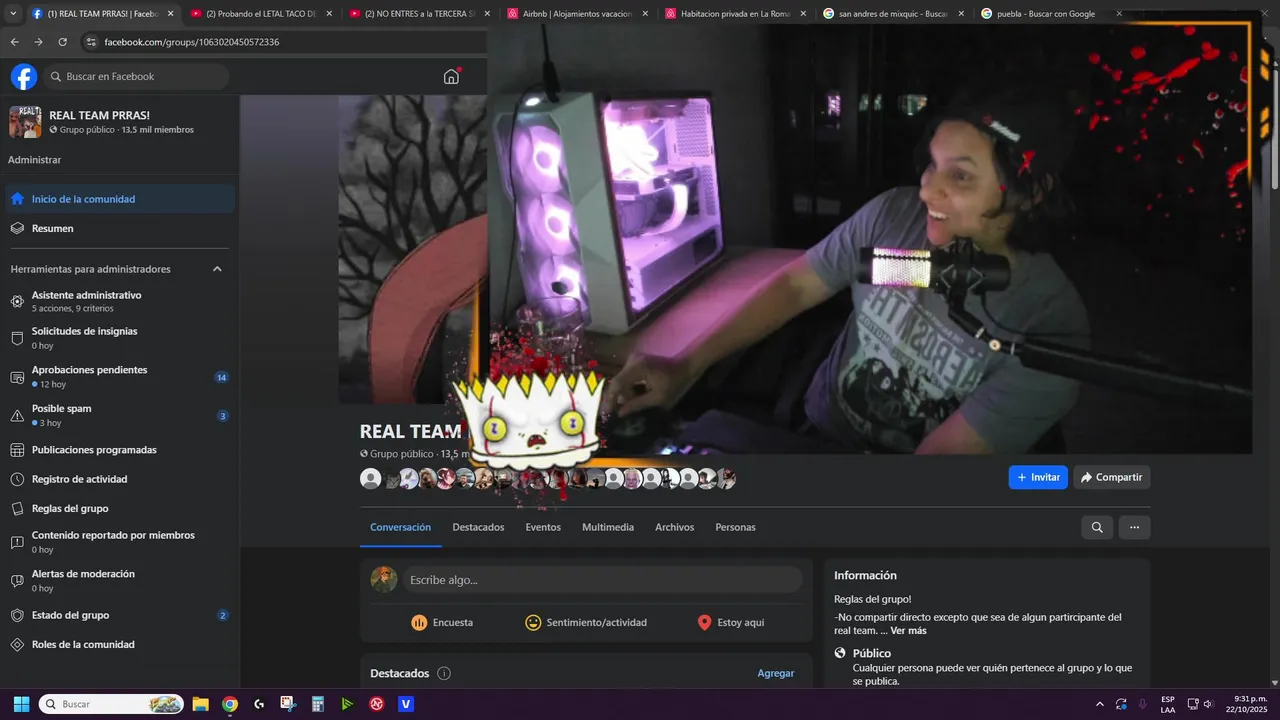Click the Roles de la comunidad icon

(17, 644)
